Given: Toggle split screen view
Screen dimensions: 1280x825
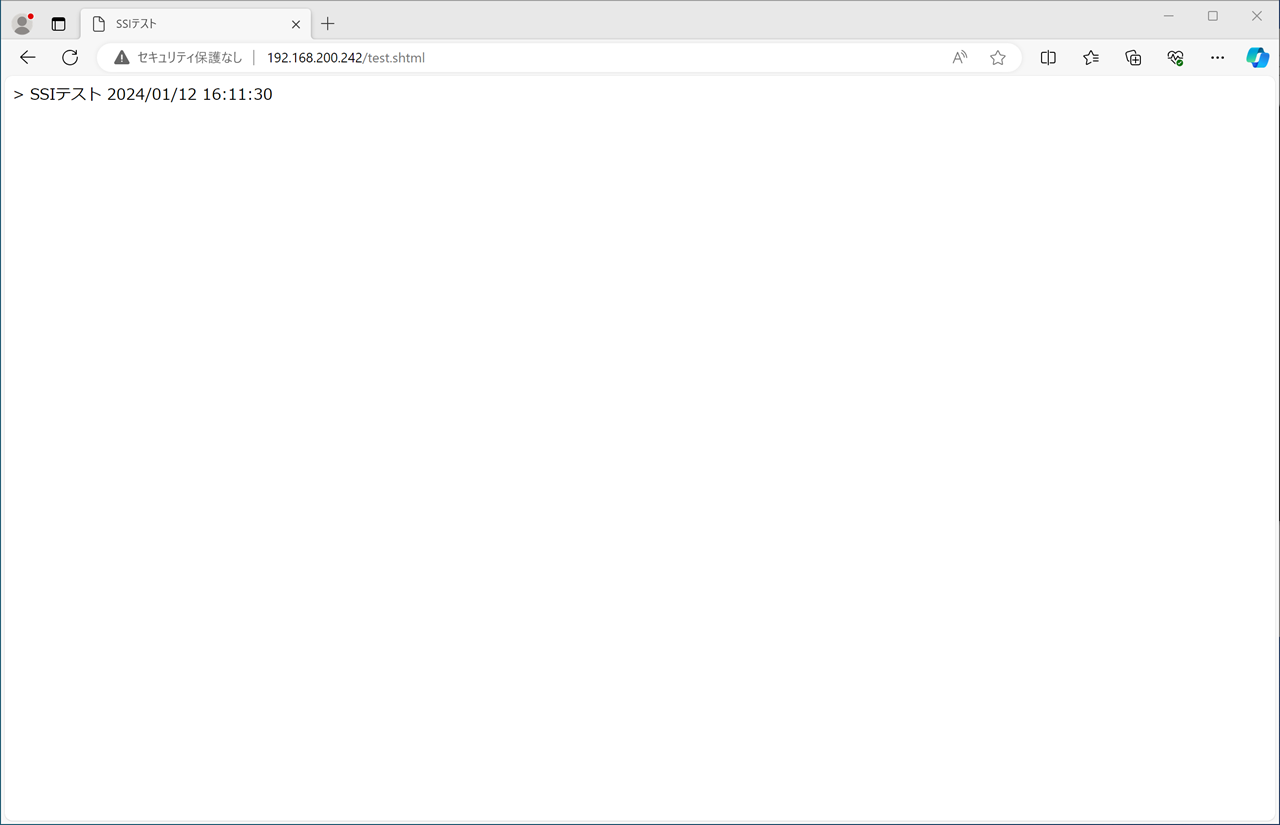Looking at the screenshot, I should (1048, 58).
